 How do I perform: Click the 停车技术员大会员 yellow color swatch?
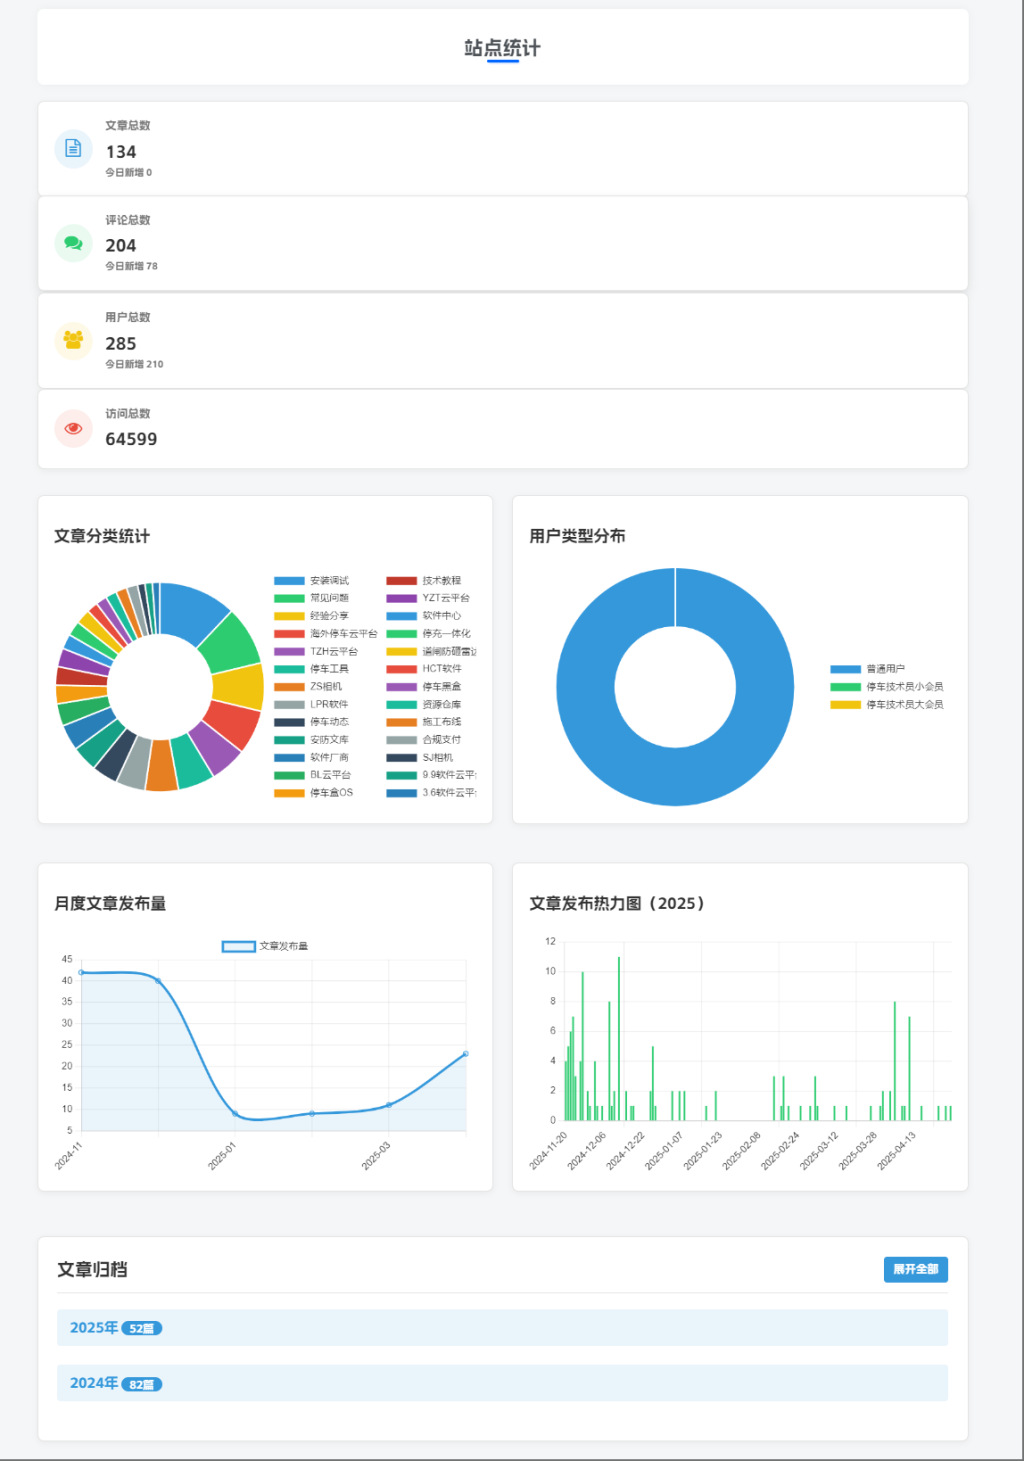coord(845,705)
